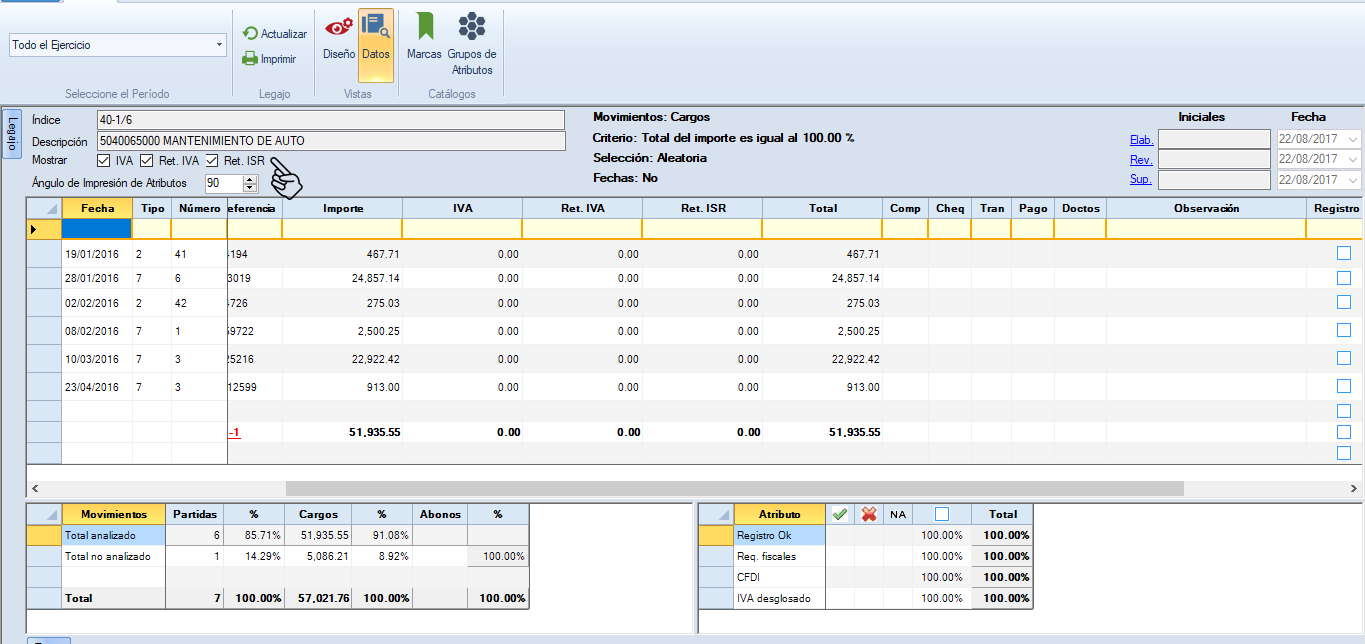
Task: Toggle the Ret. IVA checkbox
Action: 146,160
